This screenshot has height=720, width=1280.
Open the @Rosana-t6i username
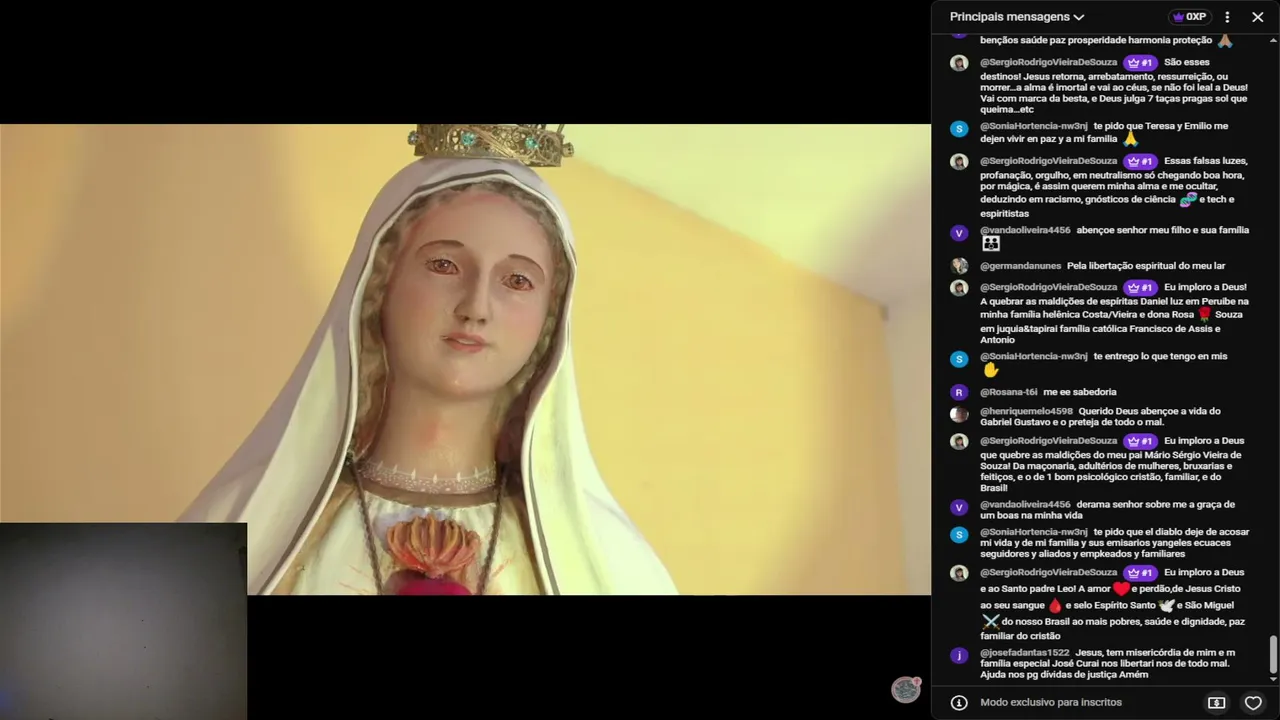(1009, 392)
